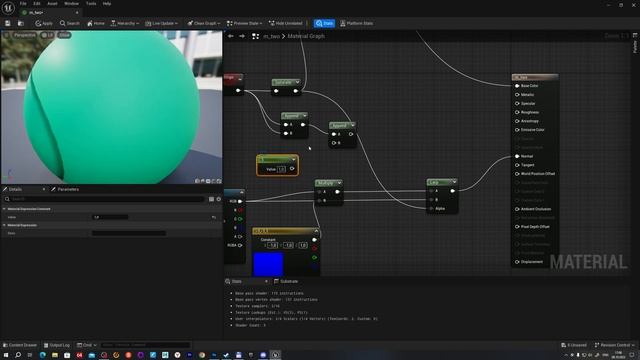Open the Output Log
The image size is (640, 360).
(57, 345)
